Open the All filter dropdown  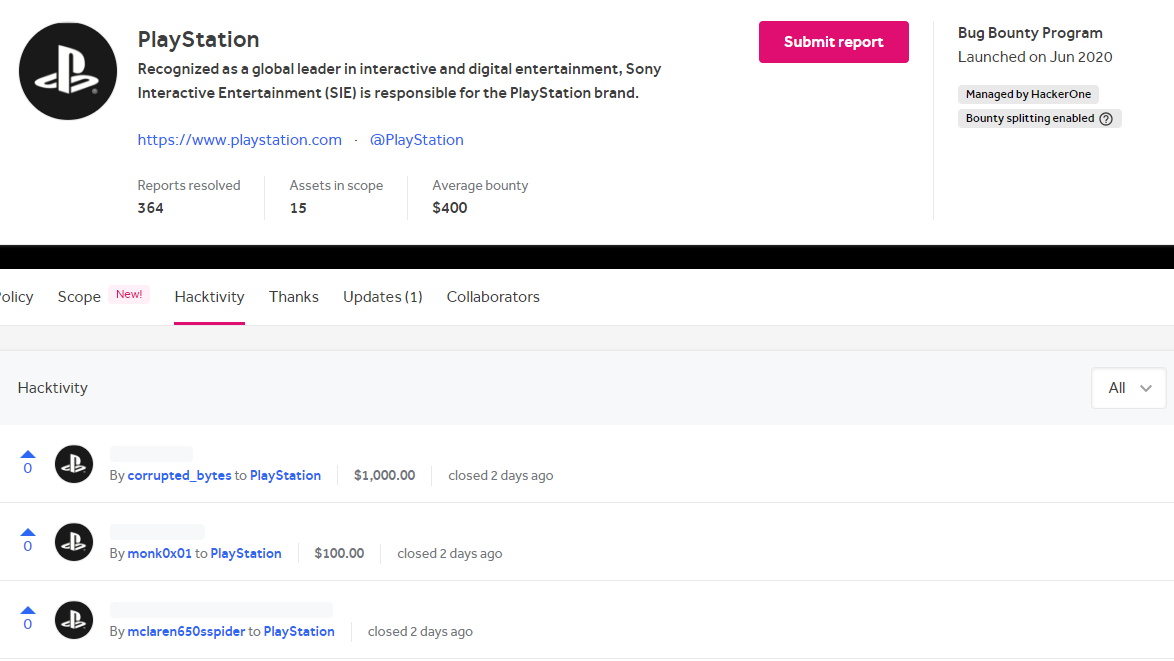[x=1128, y=388]
